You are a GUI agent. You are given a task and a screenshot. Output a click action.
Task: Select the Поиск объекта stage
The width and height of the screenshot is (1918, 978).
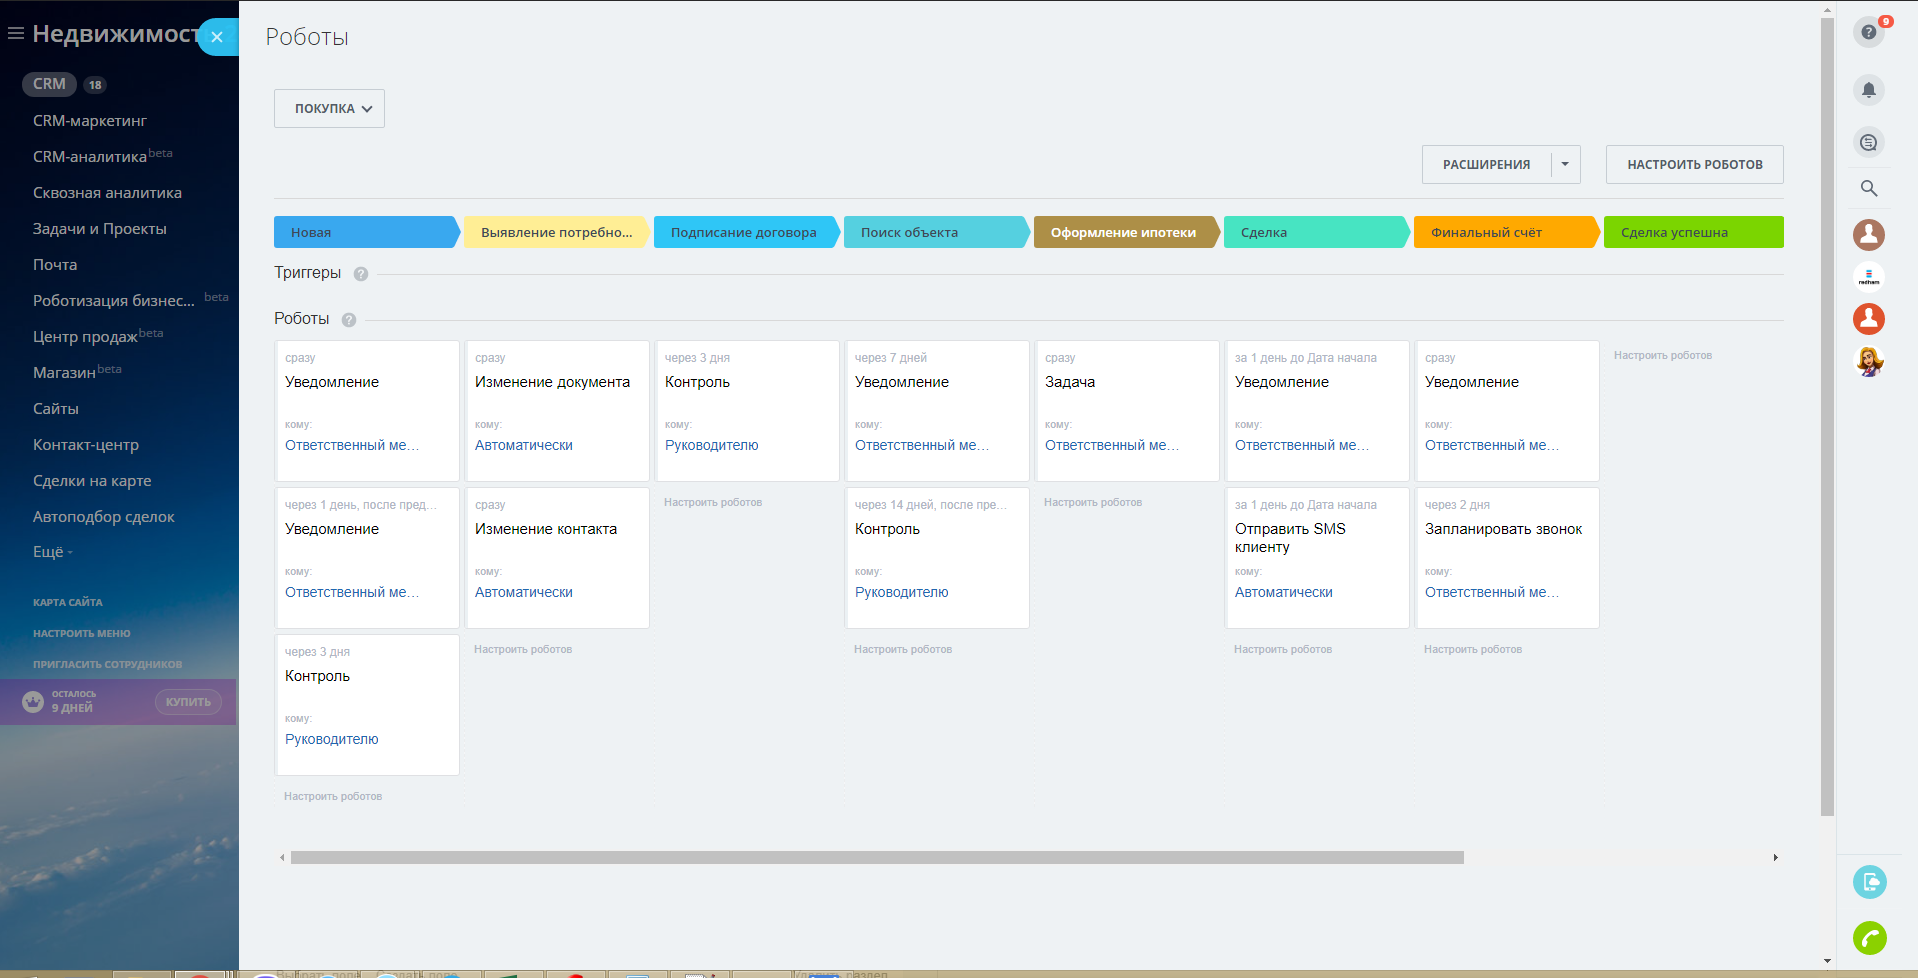[x=936, y=232]
